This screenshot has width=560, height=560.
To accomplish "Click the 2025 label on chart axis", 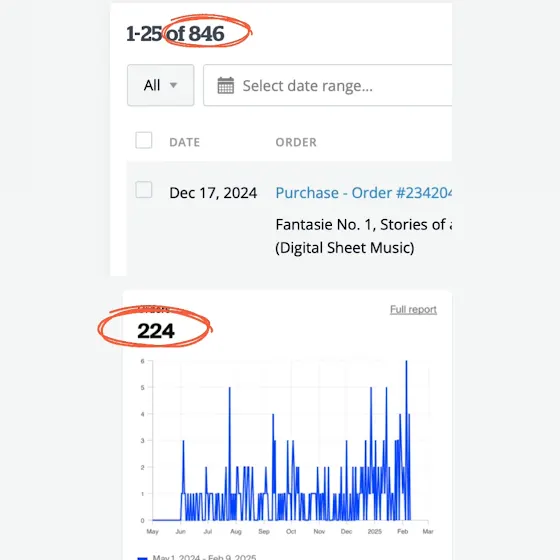I will click(x=375, y=531).
